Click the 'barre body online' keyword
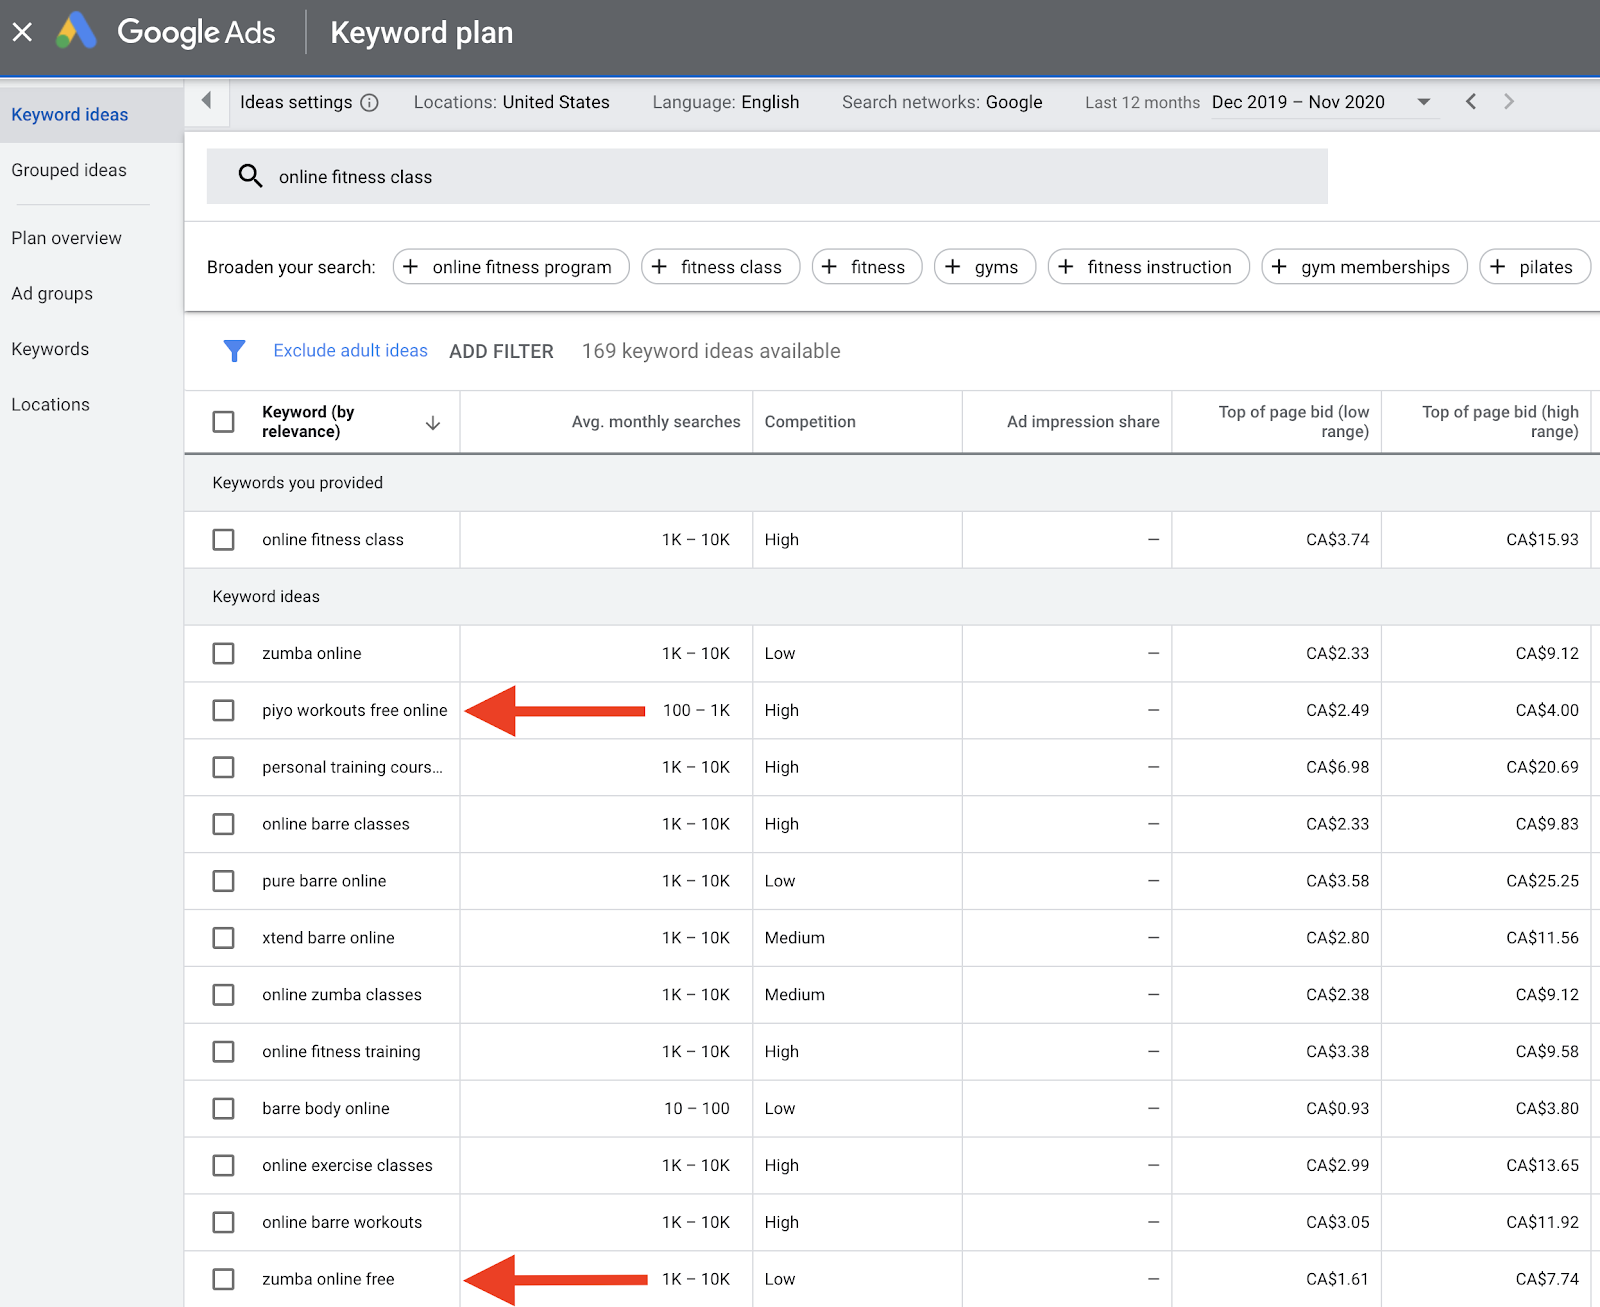 coord(326,1109)
